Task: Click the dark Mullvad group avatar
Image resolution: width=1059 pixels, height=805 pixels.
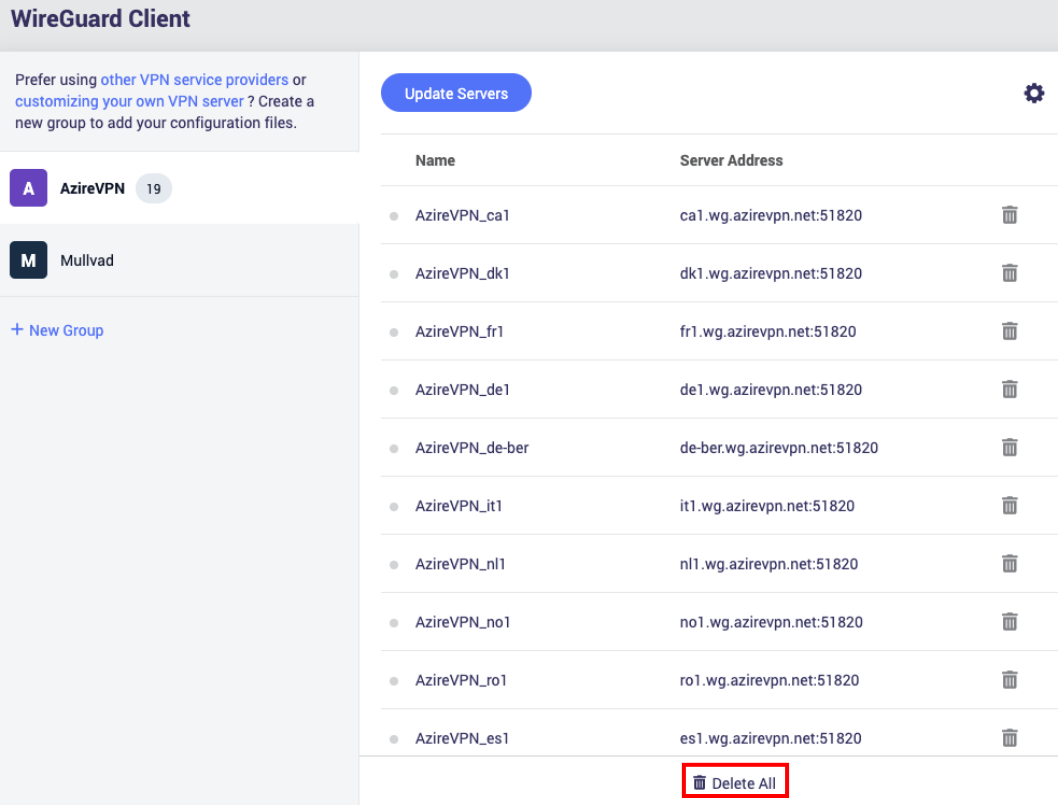Action: 28,260
